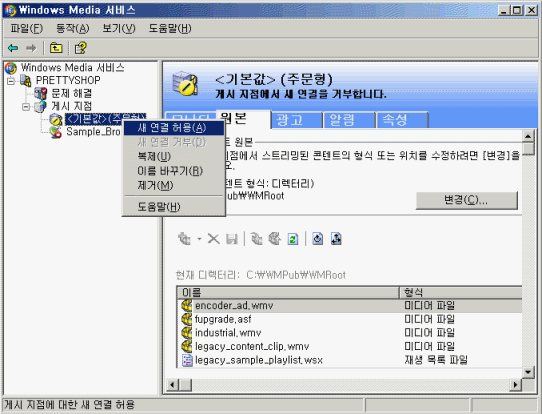Image resolution: width=542 pixels, height=414 pixels.
Task: Click the add item icon in source toolbar
Action: tap(185, 239)
